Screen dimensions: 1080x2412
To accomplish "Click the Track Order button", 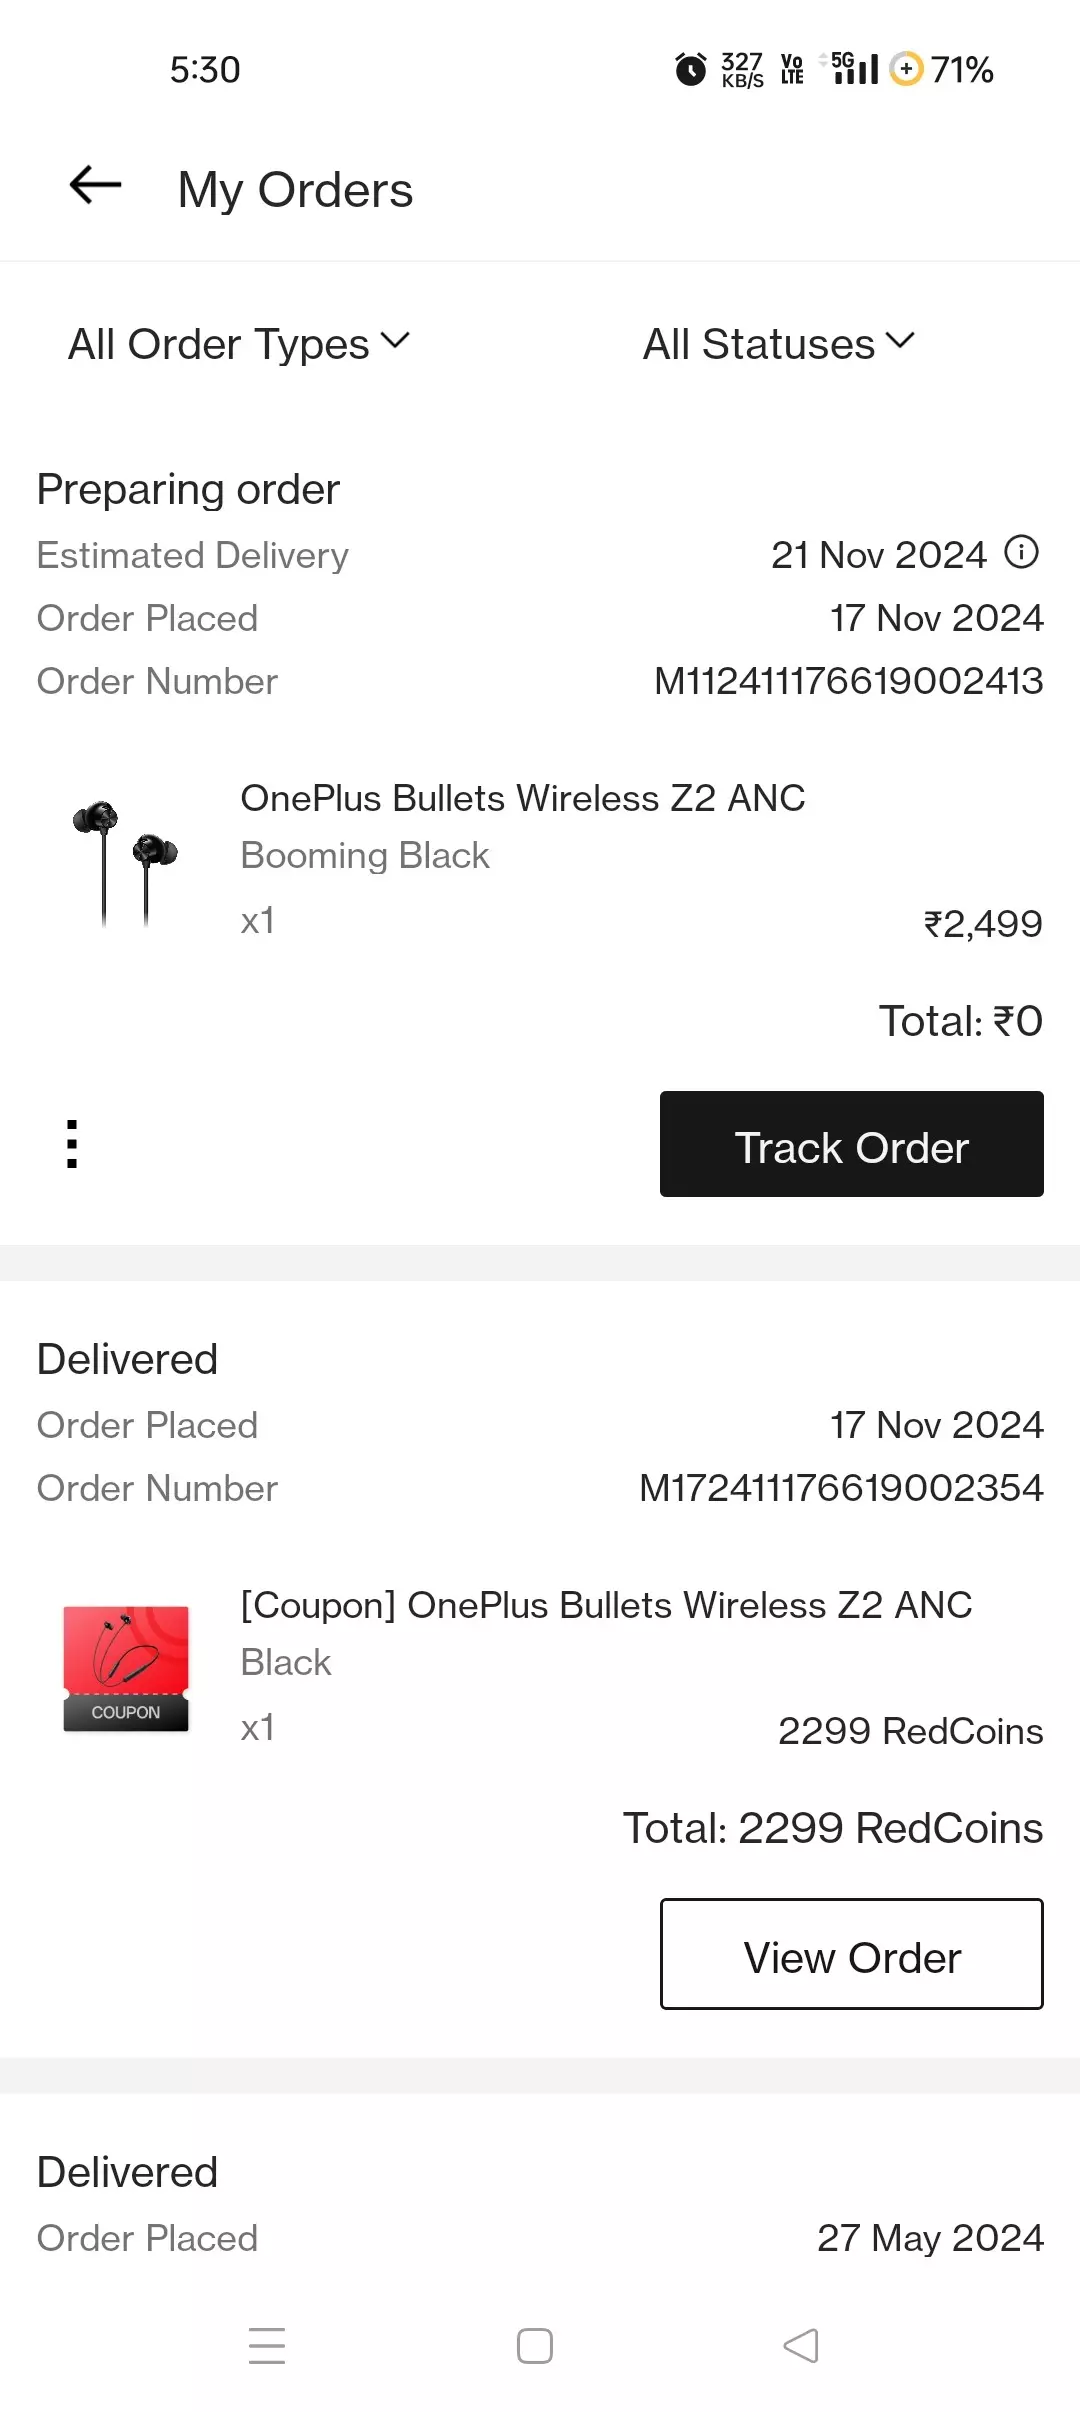I will (851, 1144).
